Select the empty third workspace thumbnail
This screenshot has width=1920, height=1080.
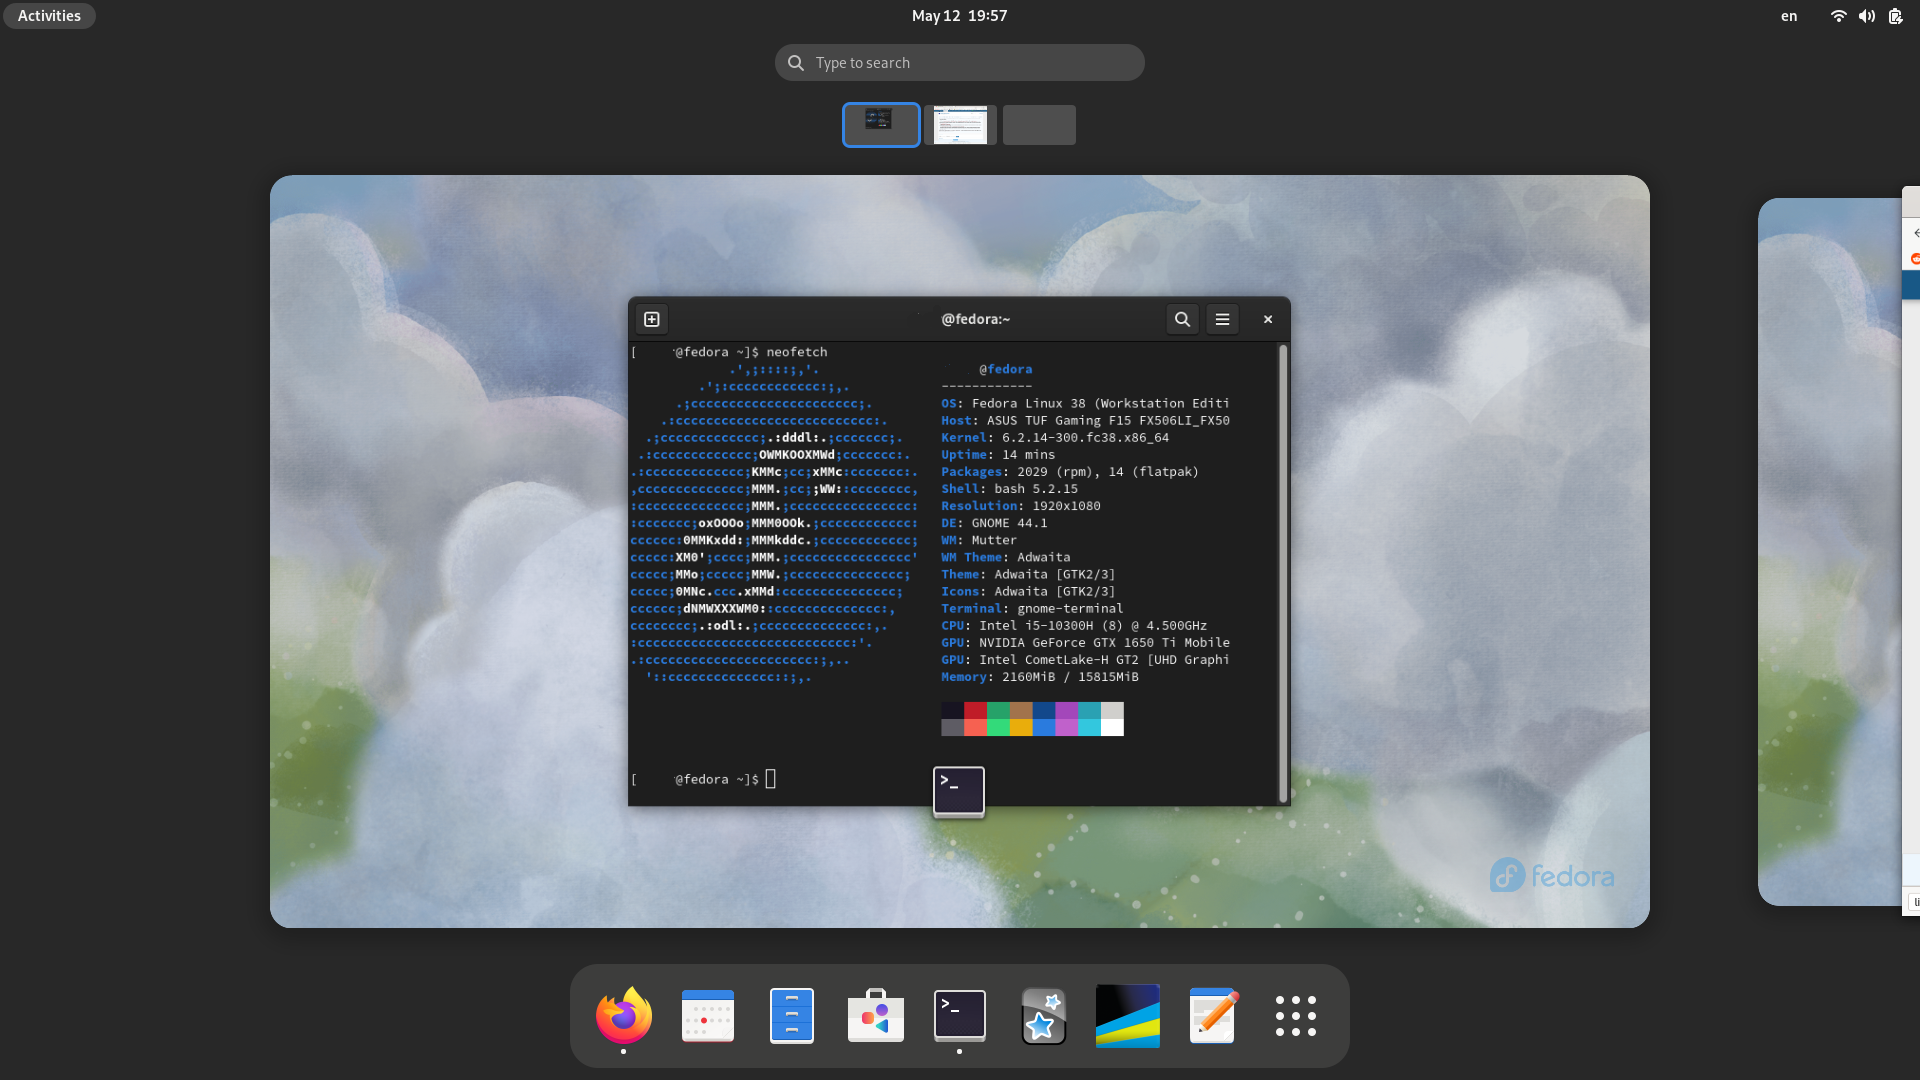click(x=1039, y=125)
